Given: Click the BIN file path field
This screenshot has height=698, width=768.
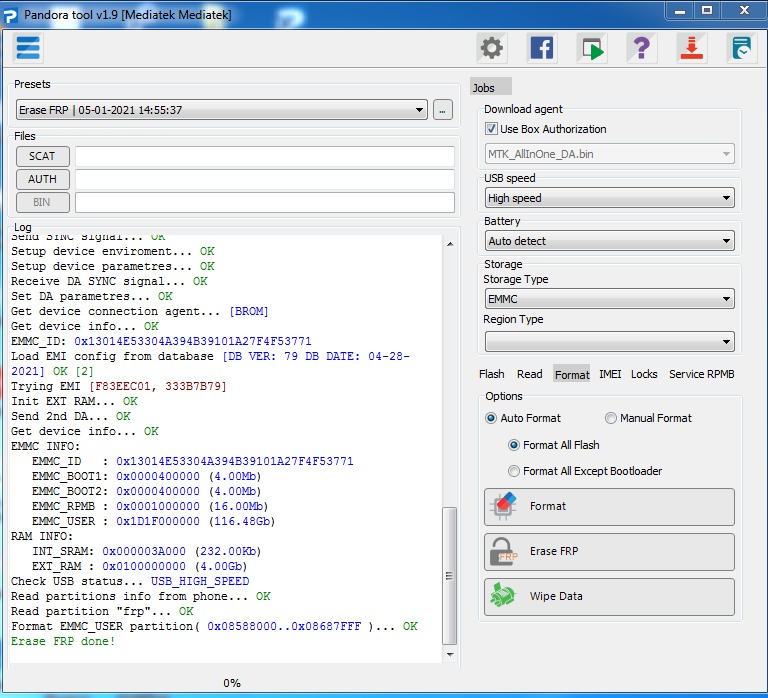Looking at the screenshot, I should 264,202.
